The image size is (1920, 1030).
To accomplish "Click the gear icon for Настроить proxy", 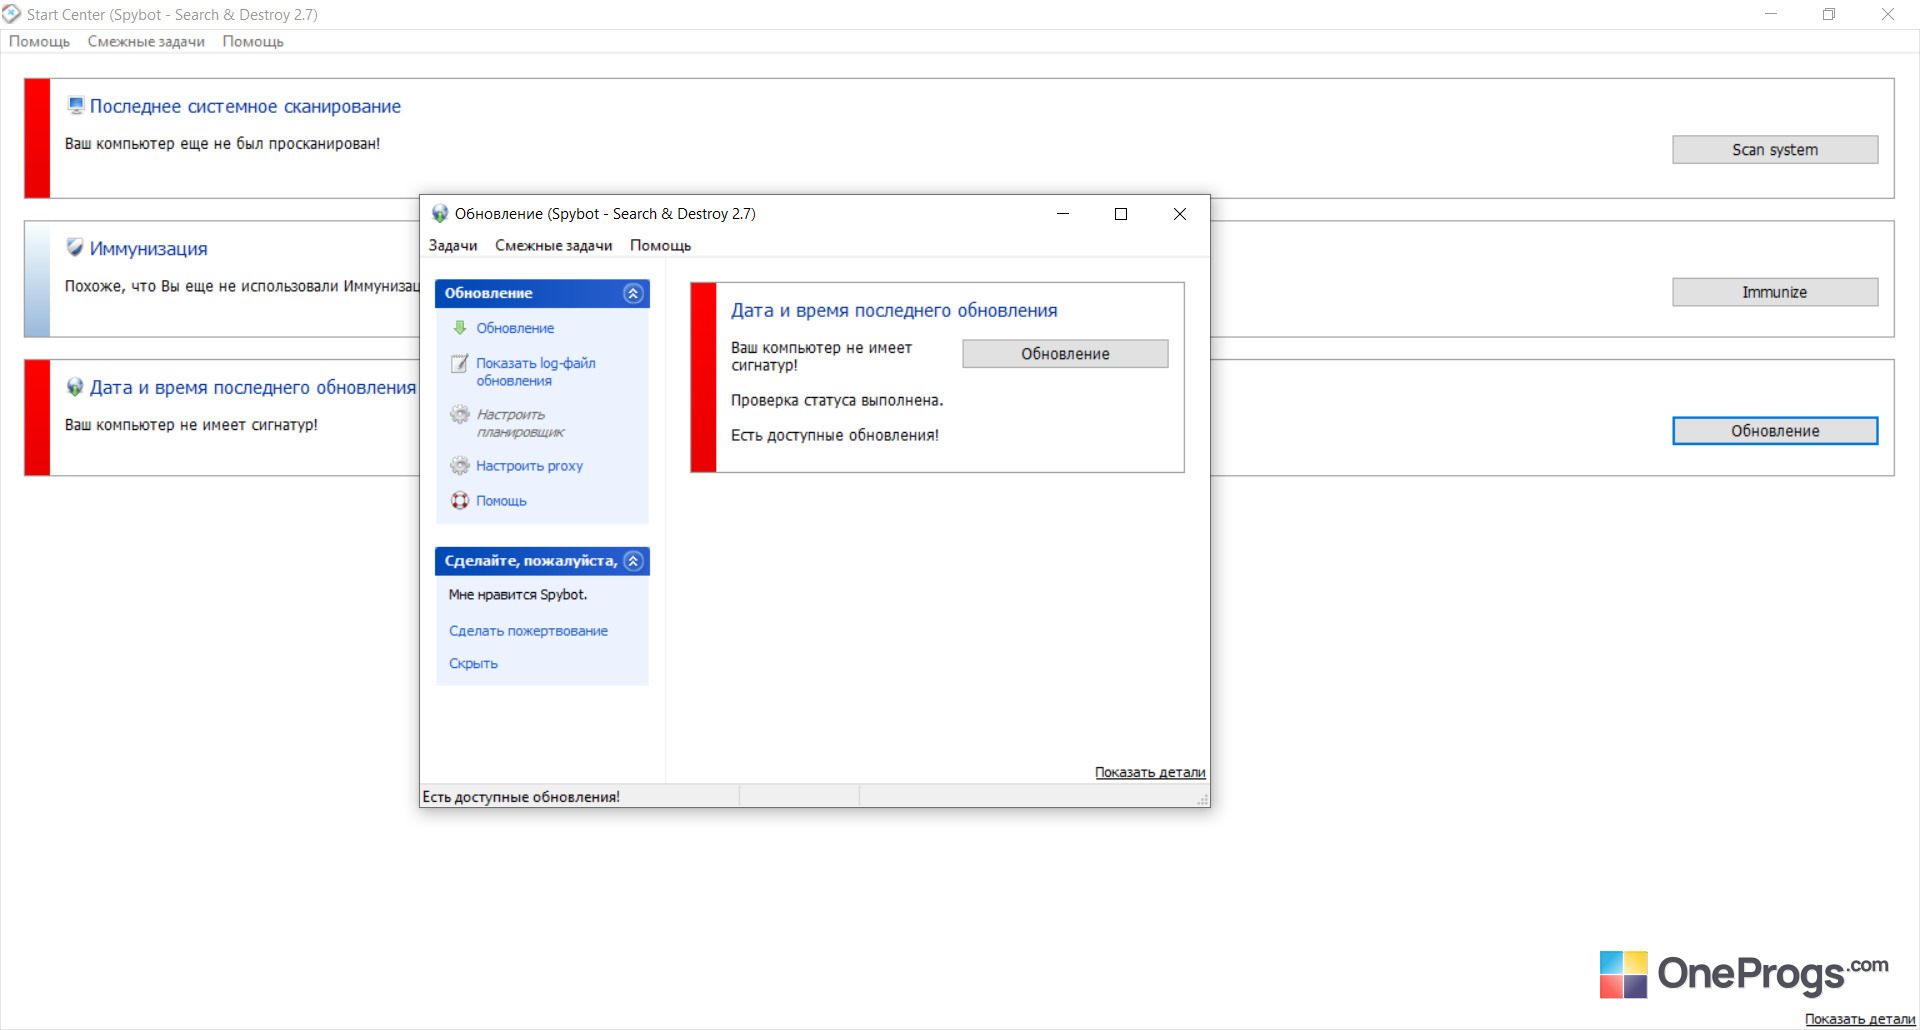I will (x=460, y=465).
